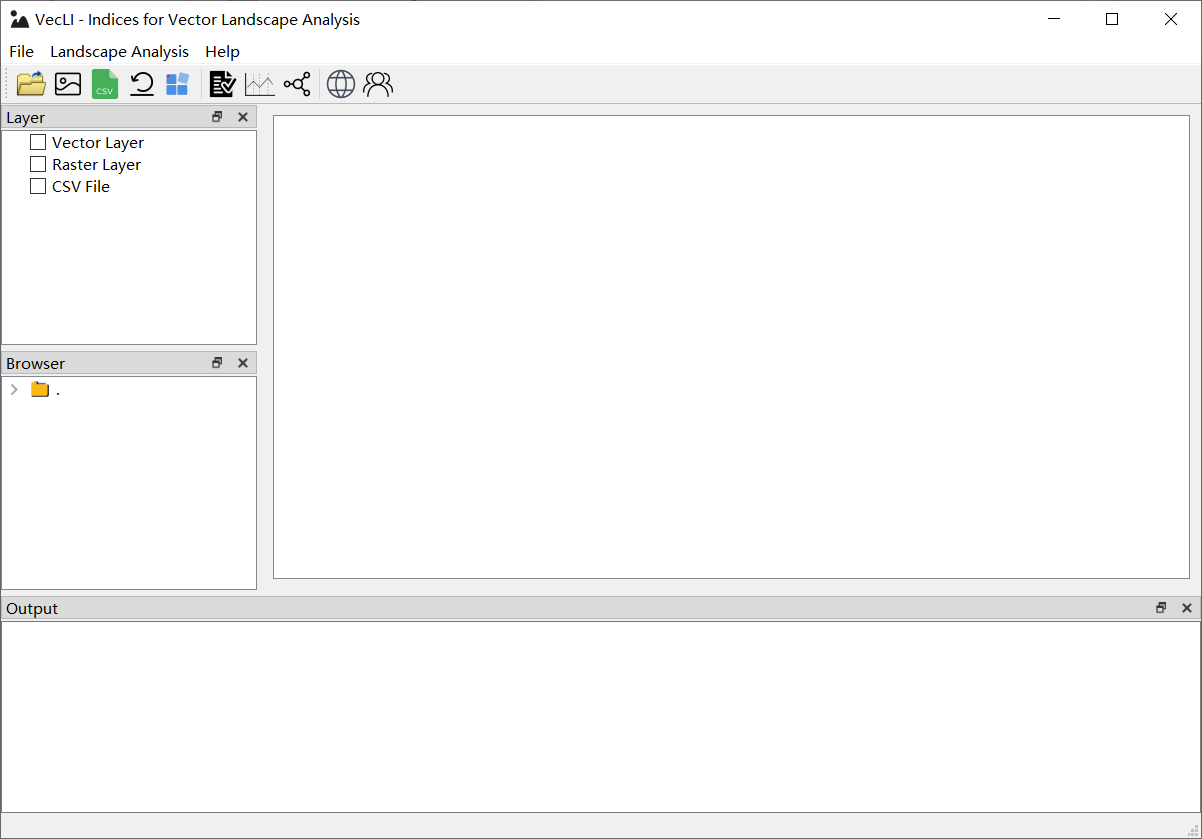Screen dimensions: 1202x839
Task: Enable the Vector Layer checkbox
Action: [x=38, y=142]
